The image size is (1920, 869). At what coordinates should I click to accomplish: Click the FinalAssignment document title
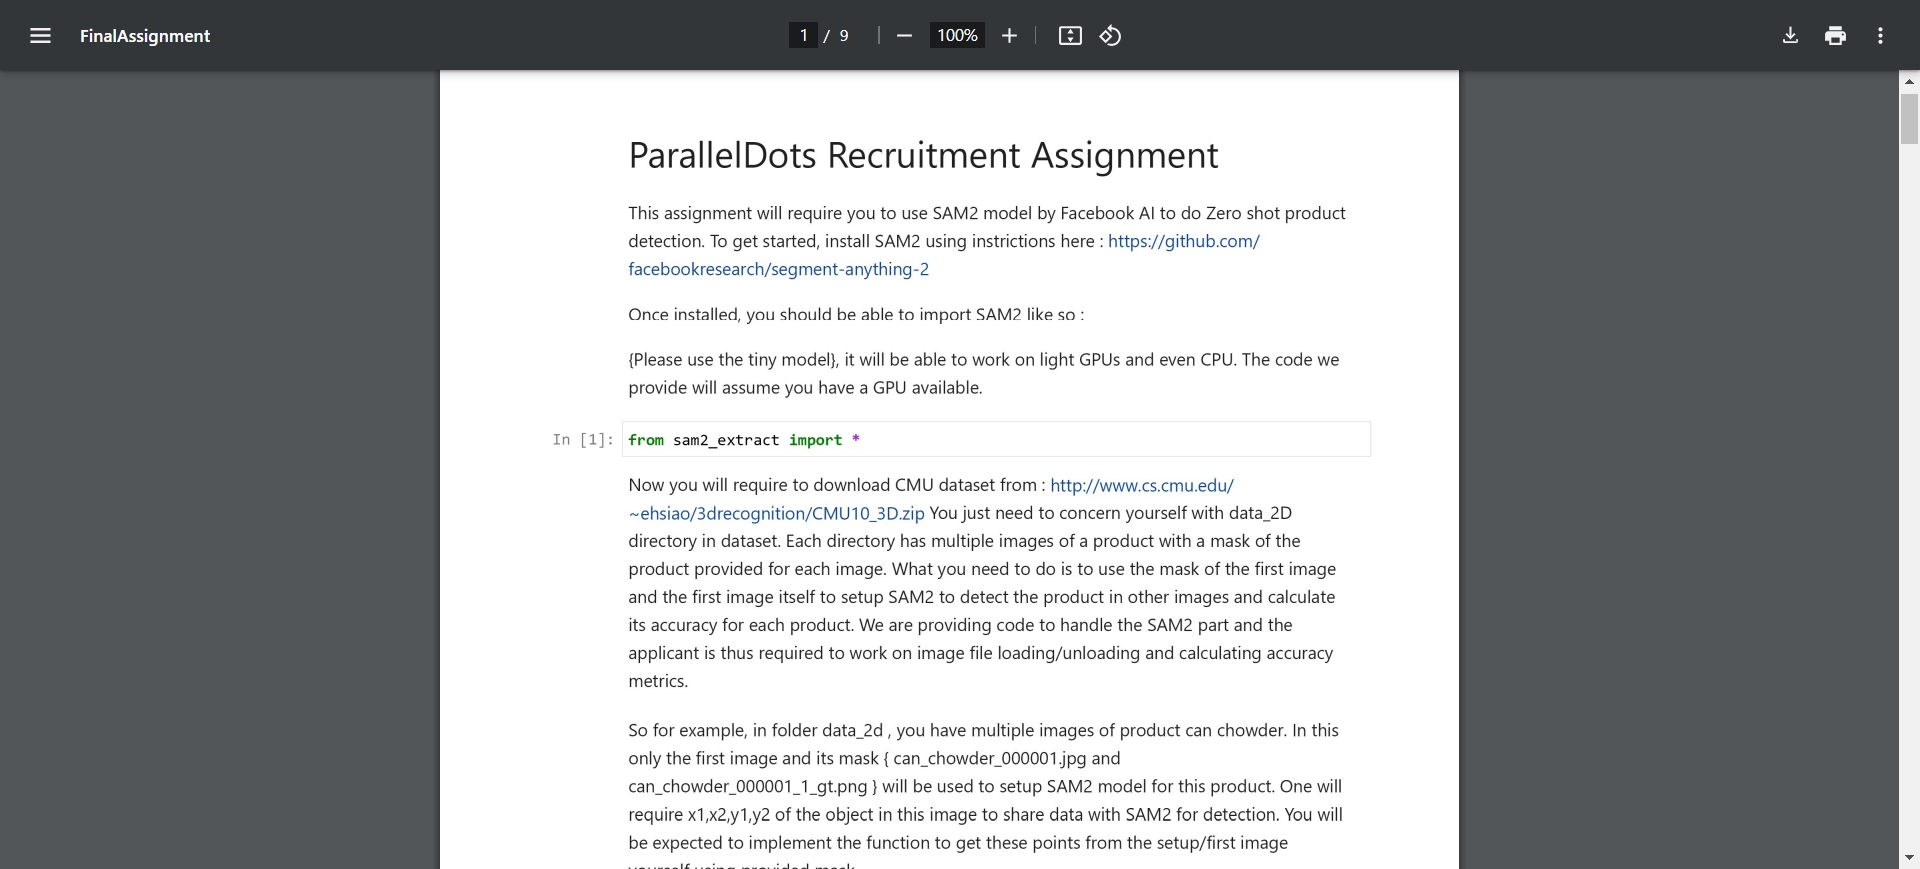coord(145,36)
